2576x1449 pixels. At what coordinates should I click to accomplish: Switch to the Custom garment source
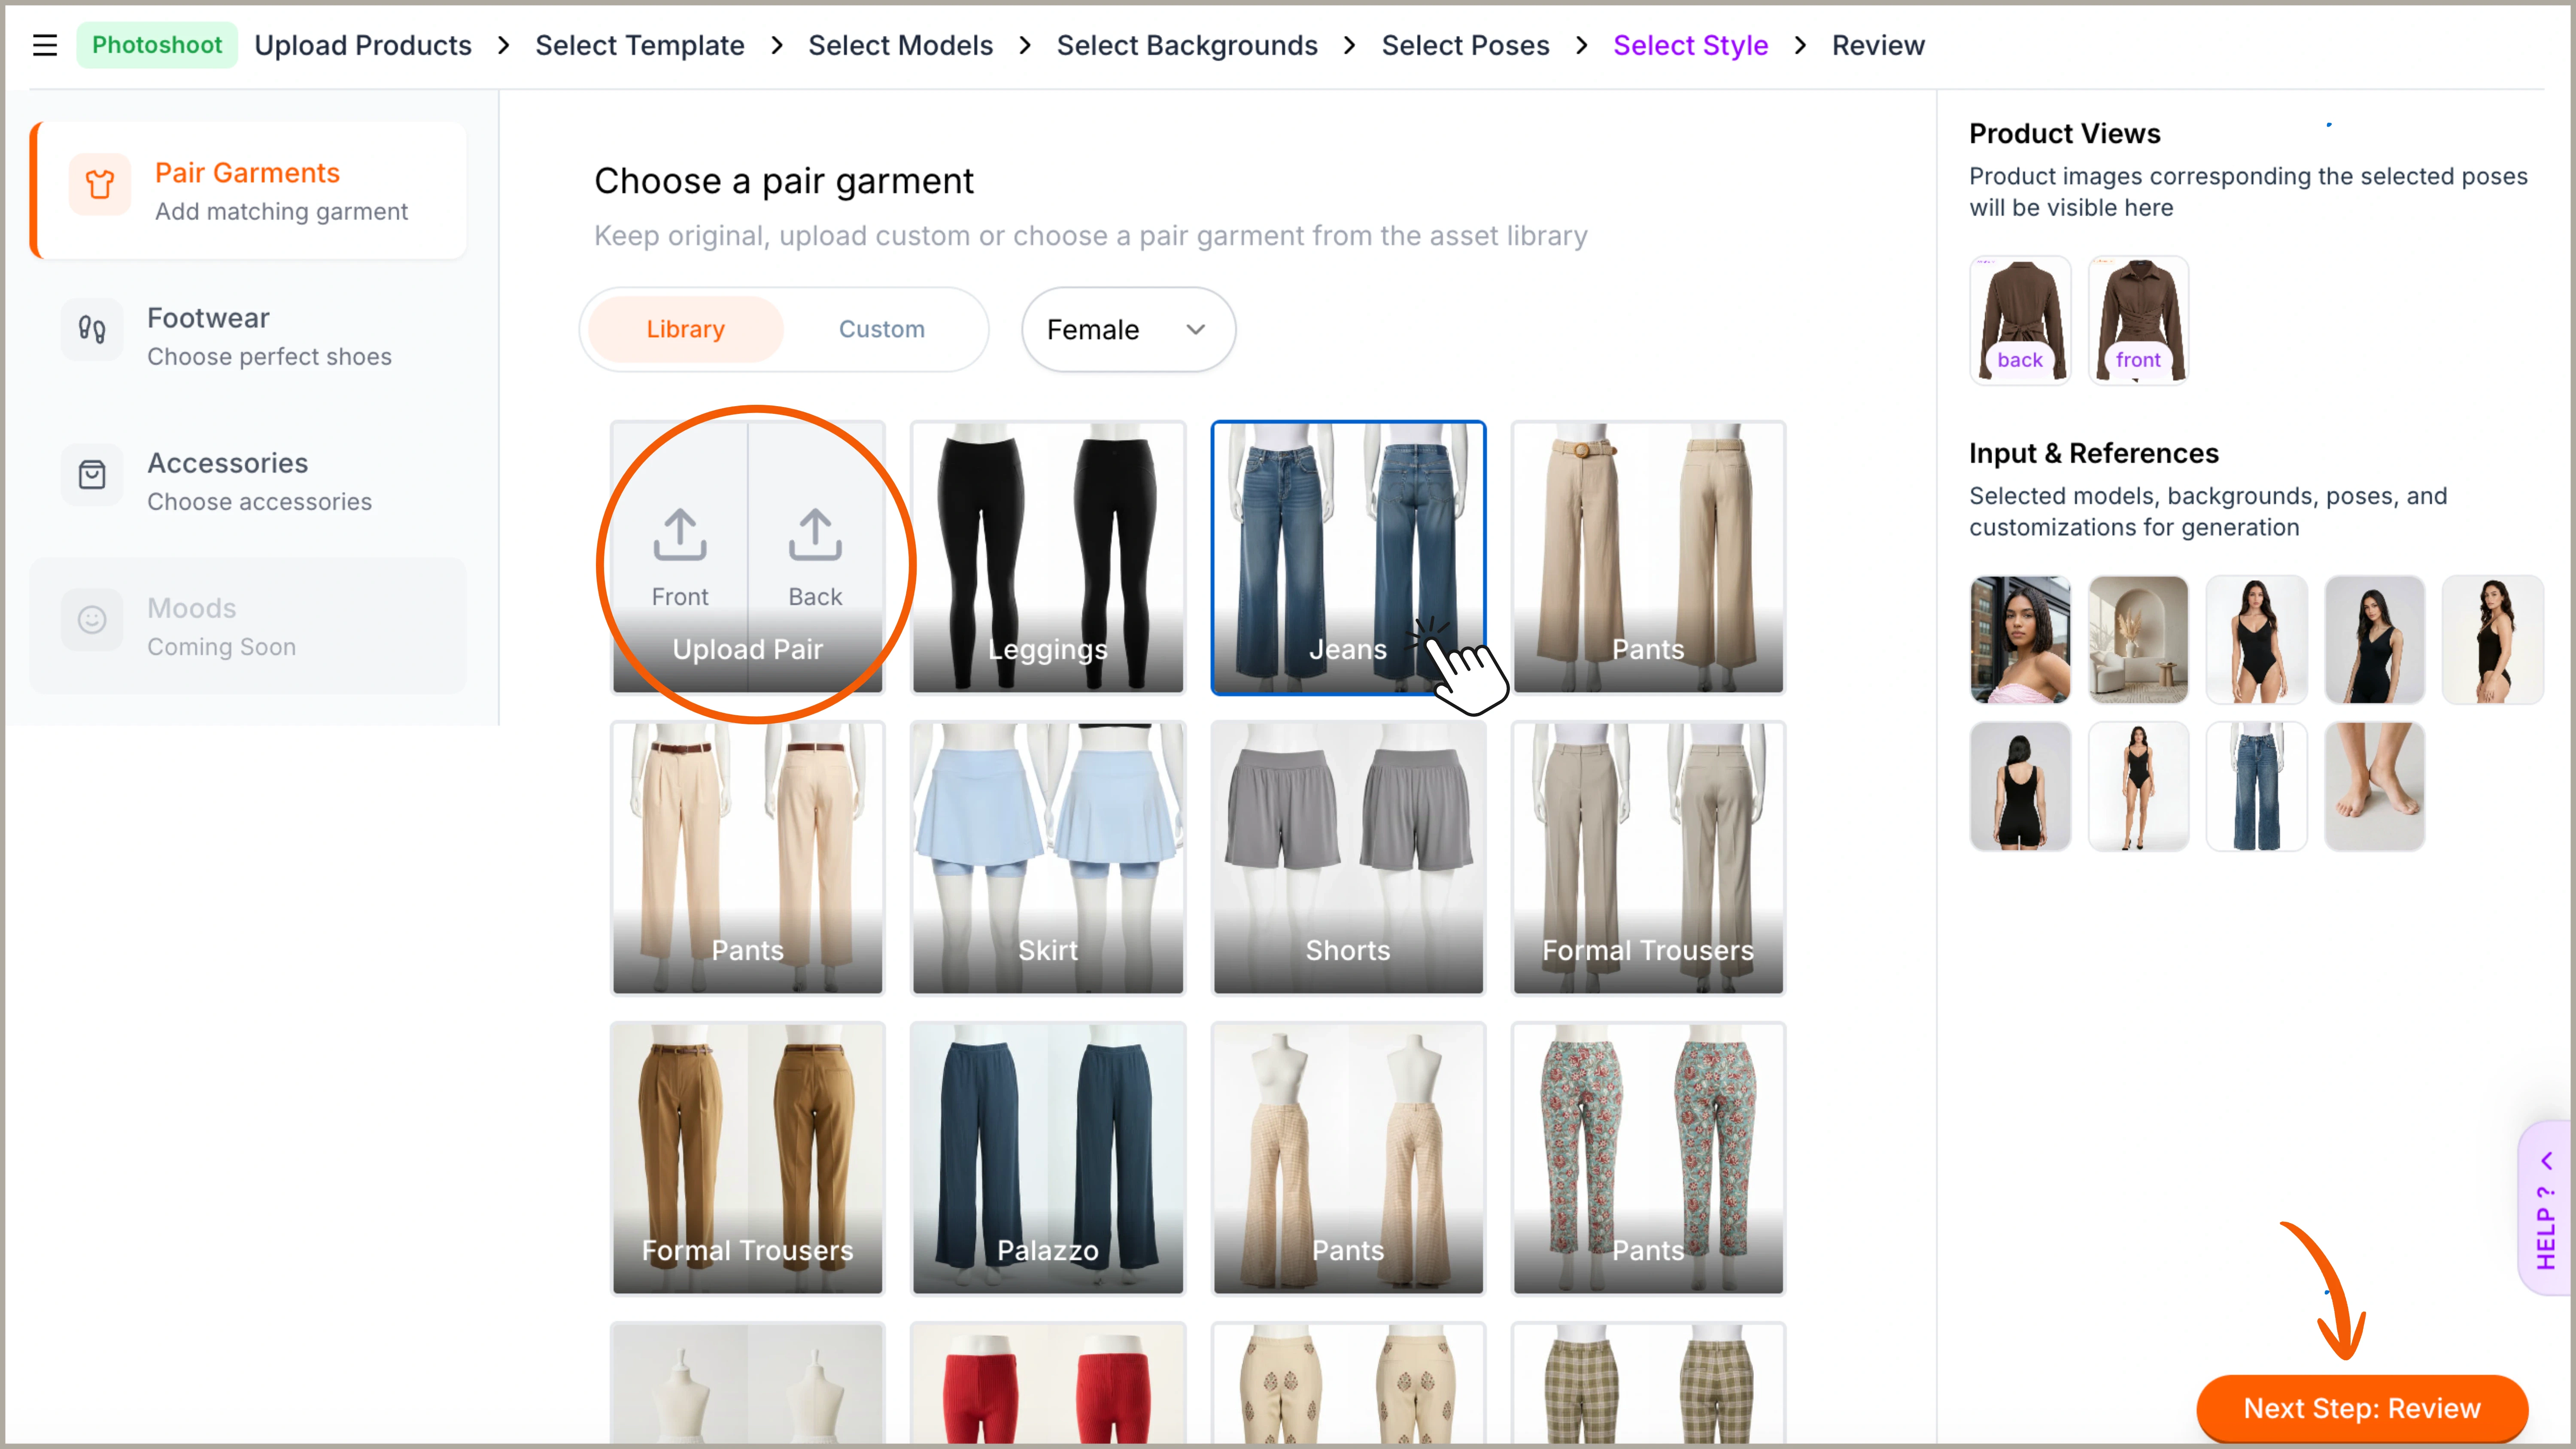881,329
